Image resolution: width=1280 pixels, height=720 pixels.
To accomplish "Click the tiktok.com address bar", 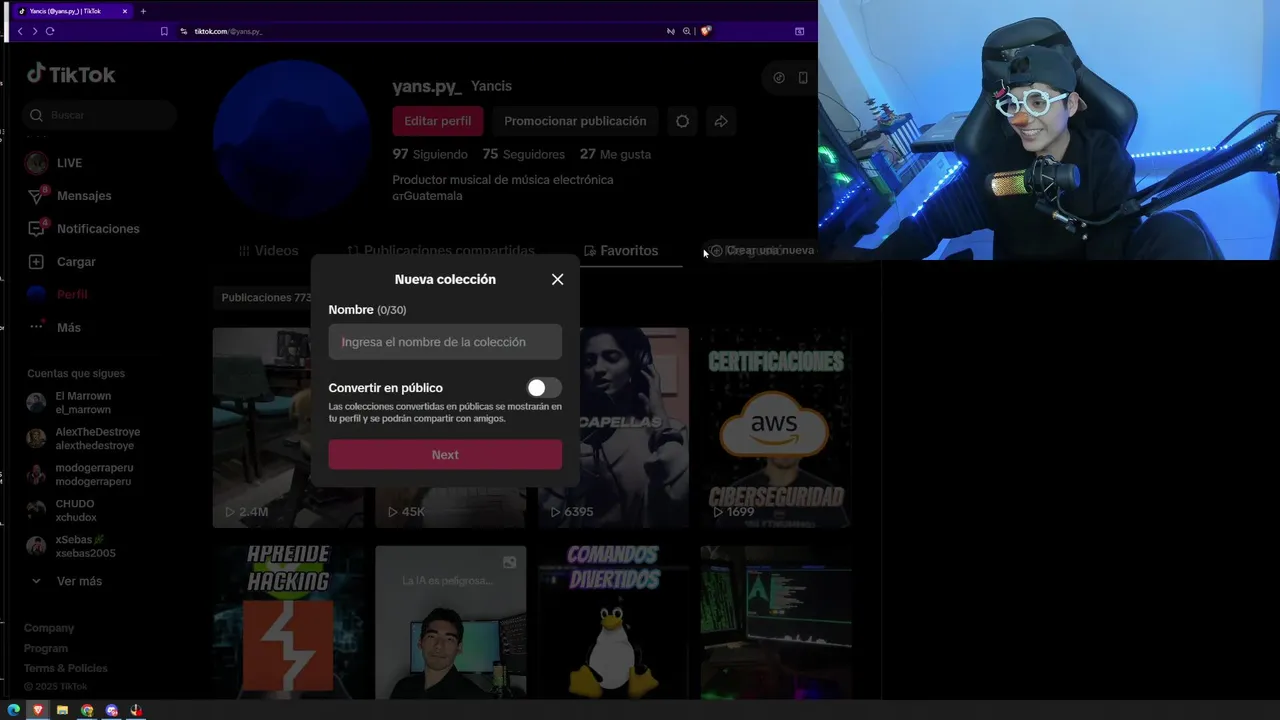I will tap(420, 31).
